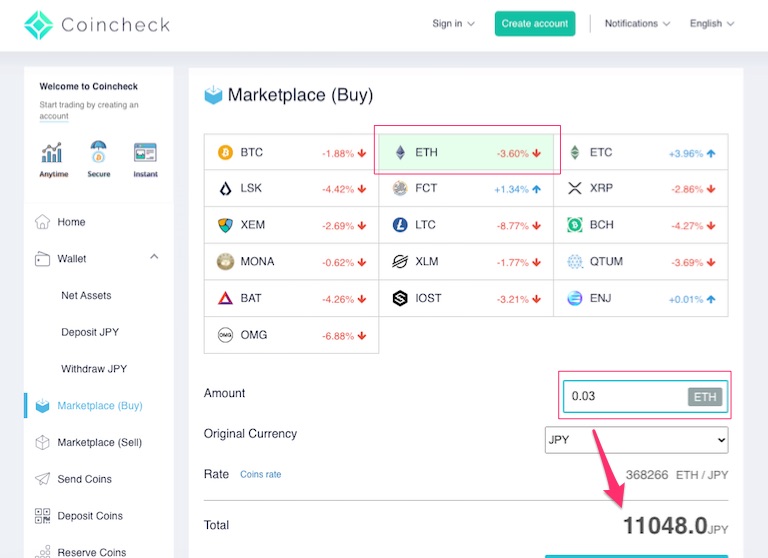Click the OMG -6.88% change value
The width and height of the screenshot is (768, 558).
click(338, 336)
